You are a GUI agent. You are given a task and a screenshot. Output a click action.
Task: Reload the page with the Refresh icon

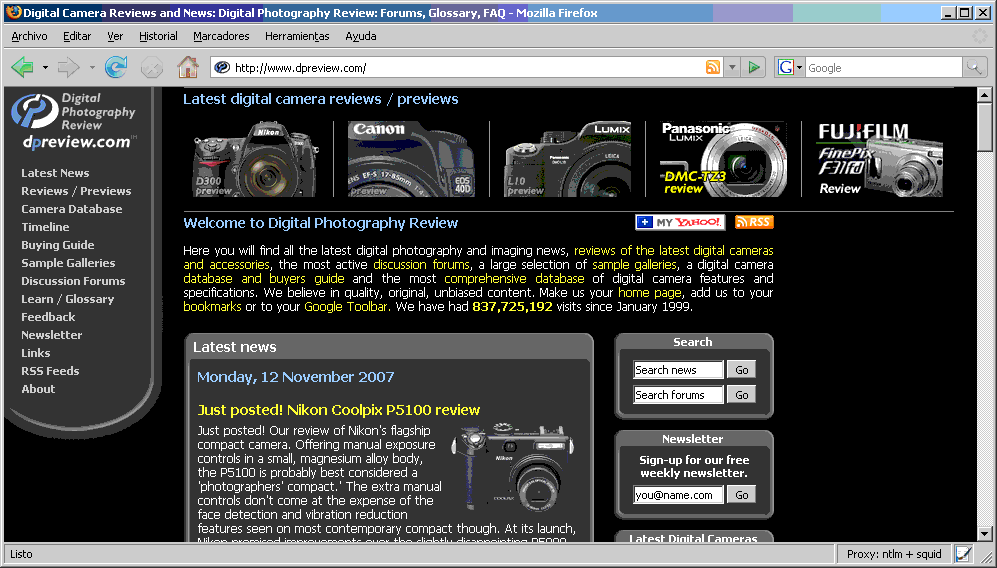pos(116,67)
